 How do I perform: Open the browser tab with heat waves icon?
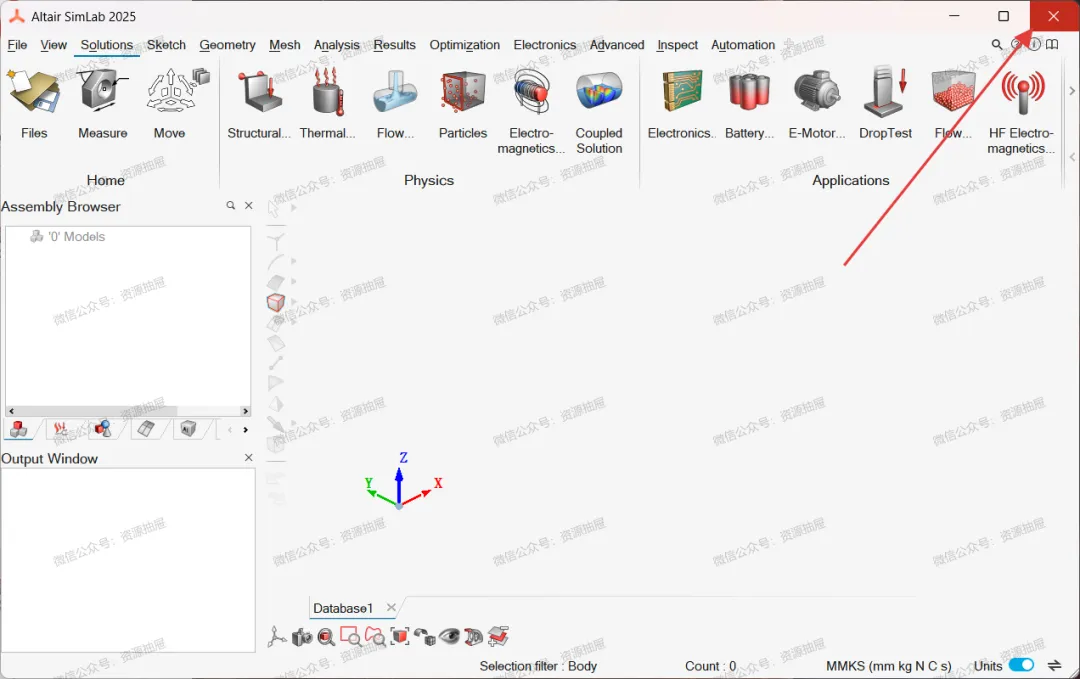point(61,429)
